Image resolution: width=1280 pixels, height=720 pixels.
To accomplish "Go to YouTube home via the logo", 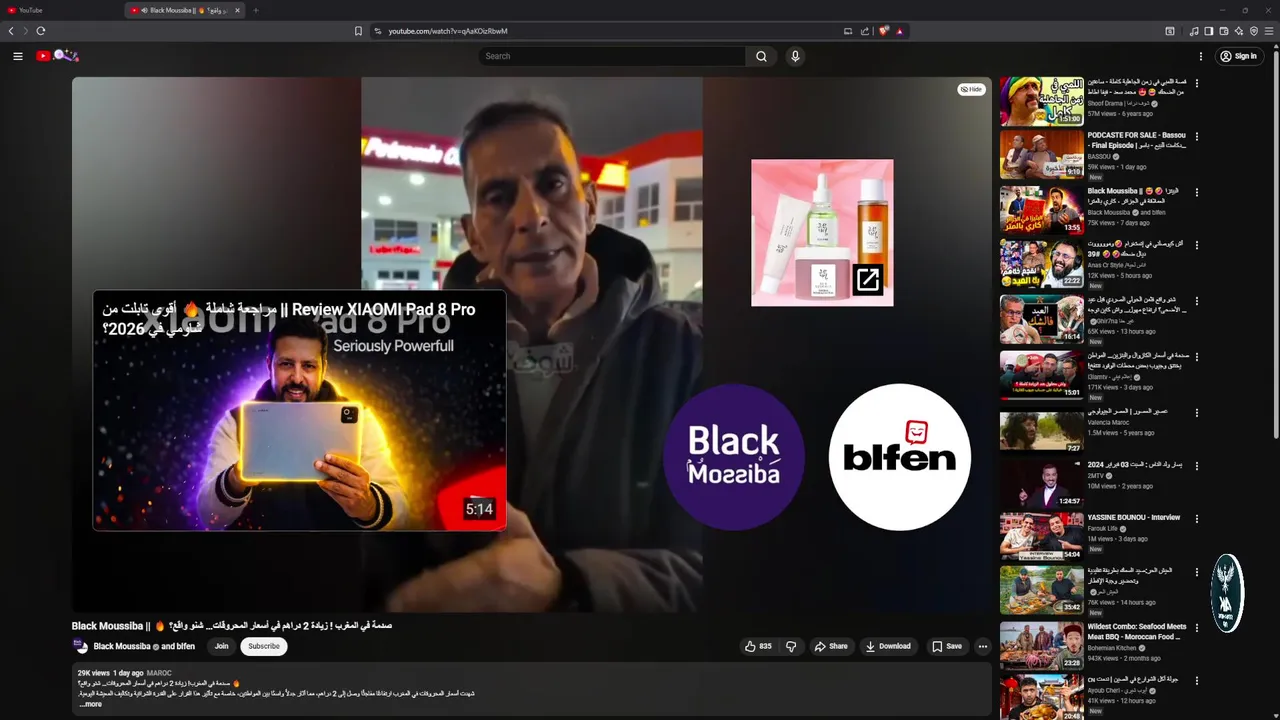I will pos(57,56).
